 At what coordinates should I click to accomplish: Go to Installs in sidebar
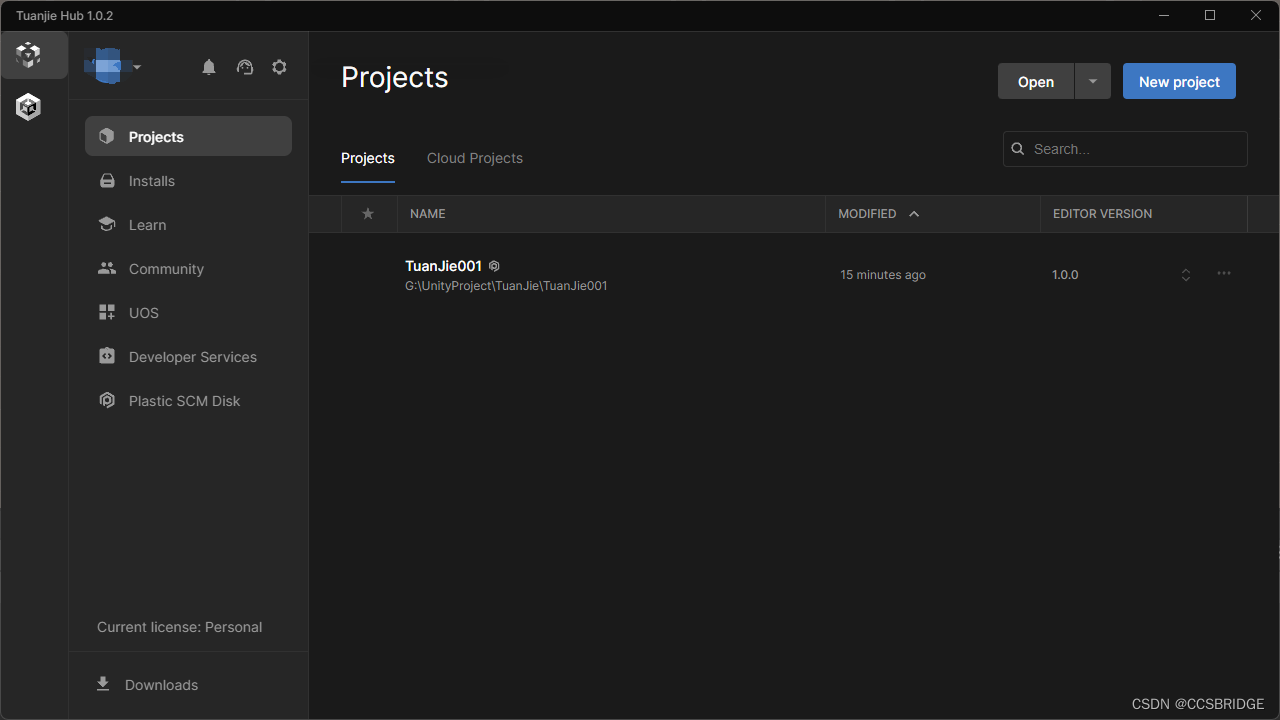[x=188, y=181]
